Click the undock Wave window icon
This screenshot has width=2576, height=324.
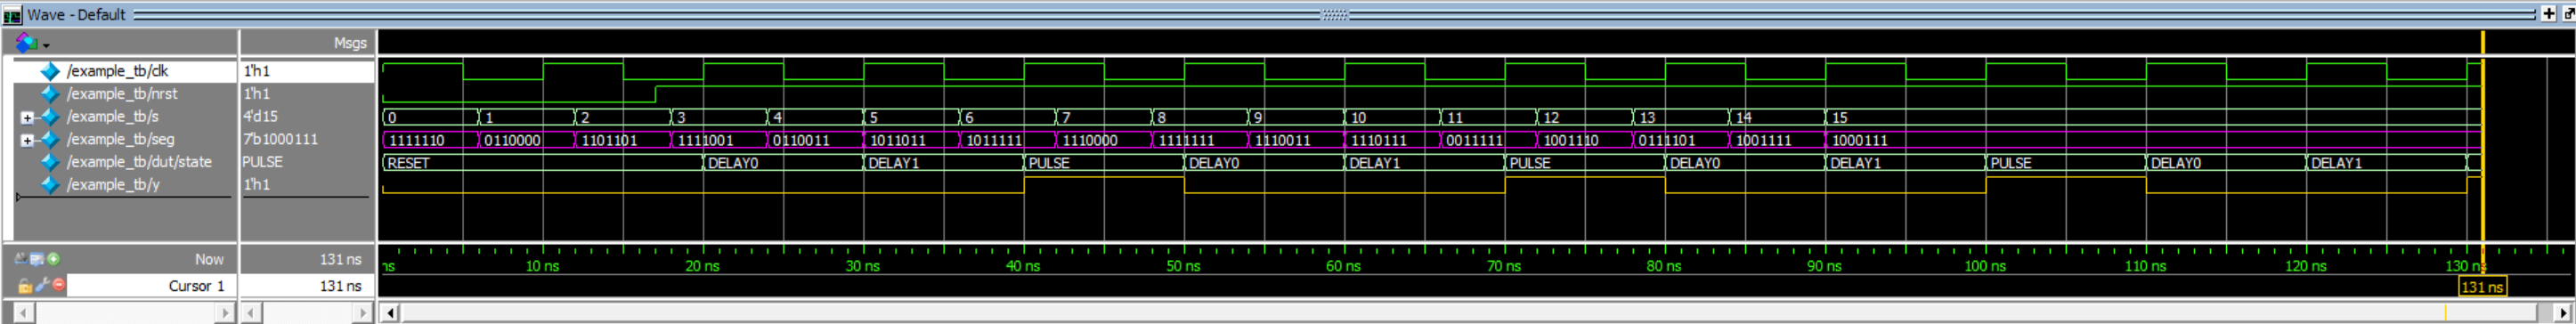point(2569,14)
